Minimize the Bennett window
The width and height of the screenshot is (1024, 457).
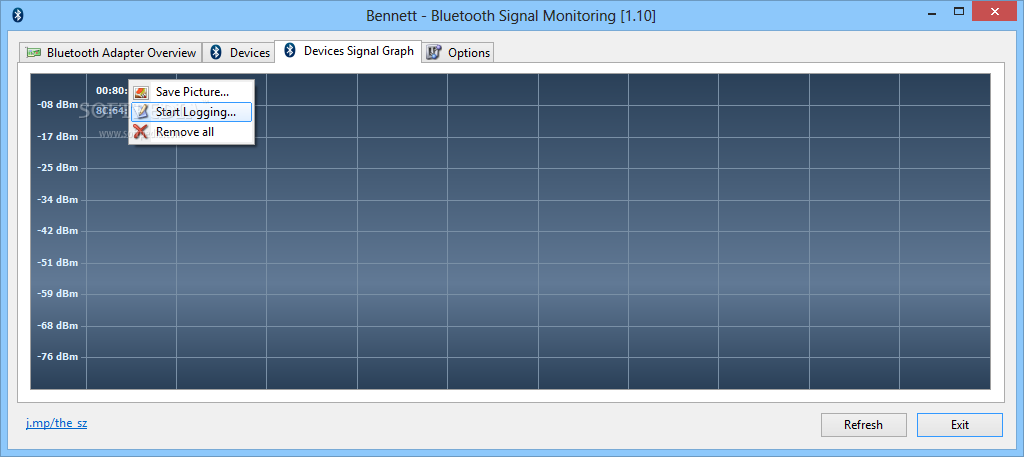coord(933,12)
